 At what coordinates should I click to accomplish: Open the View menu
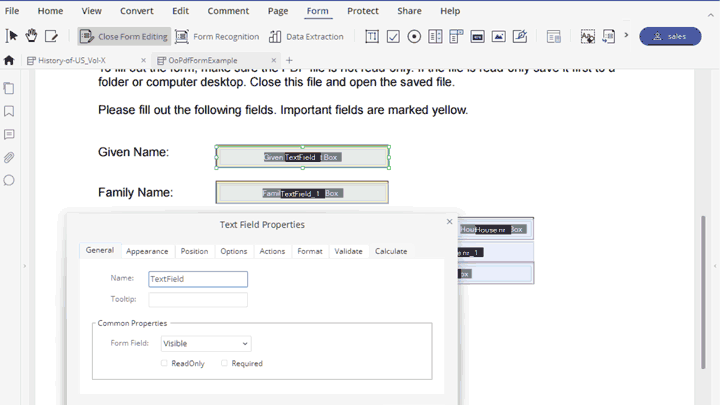(91, 11)
